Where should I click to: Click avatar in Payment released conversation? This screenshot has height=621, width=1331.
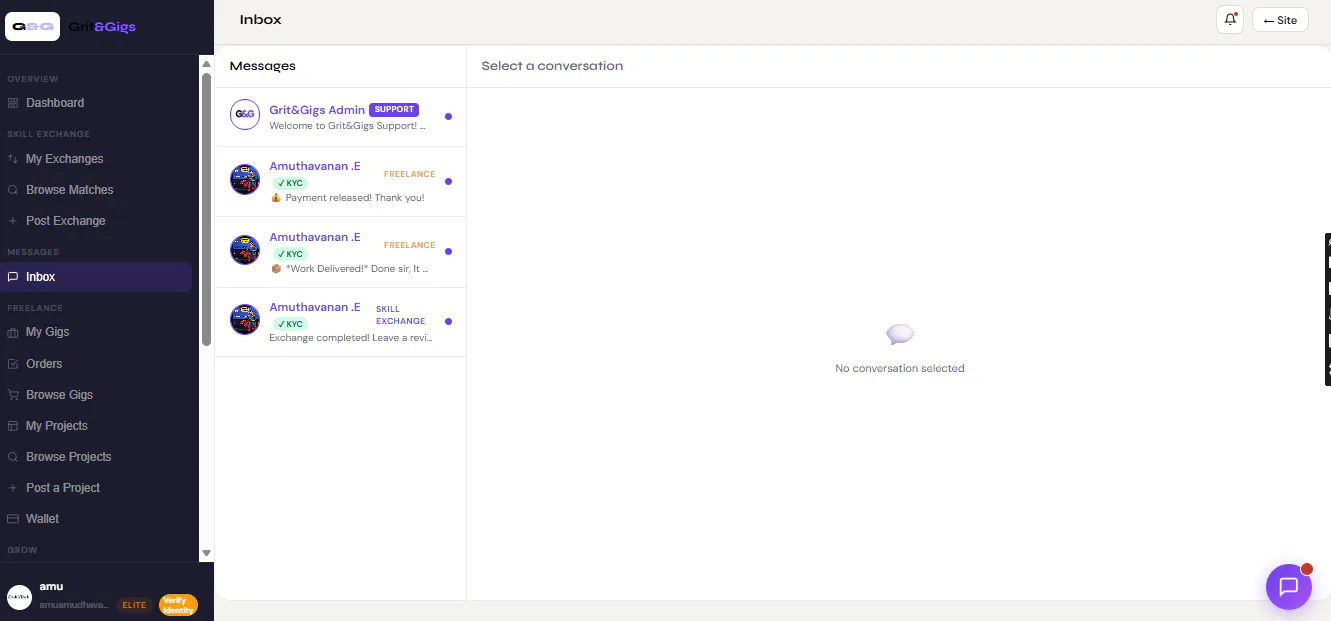(245, 180)
